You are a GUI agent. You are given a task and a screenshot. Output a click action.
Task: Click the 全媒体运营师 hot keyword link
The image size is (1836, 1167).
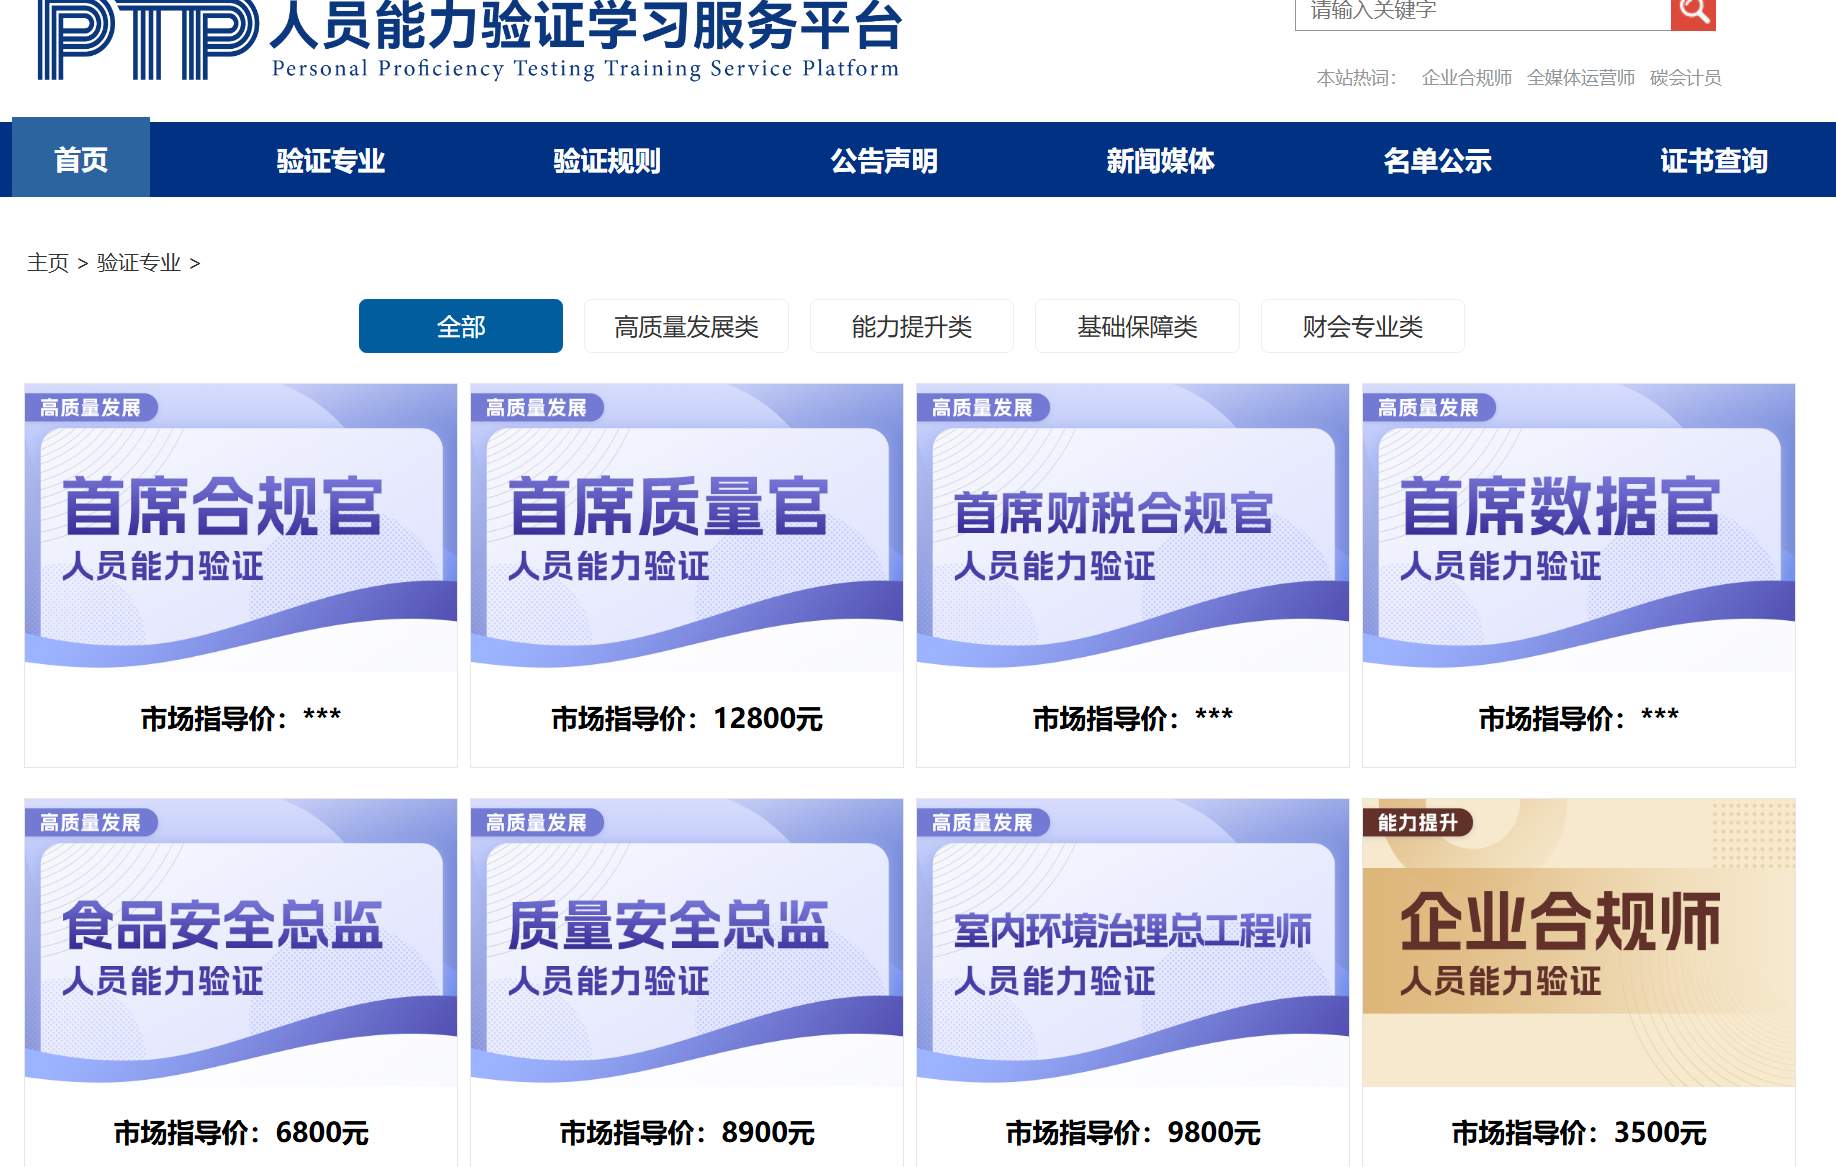pyautogui.click(x=1580, y=78)
